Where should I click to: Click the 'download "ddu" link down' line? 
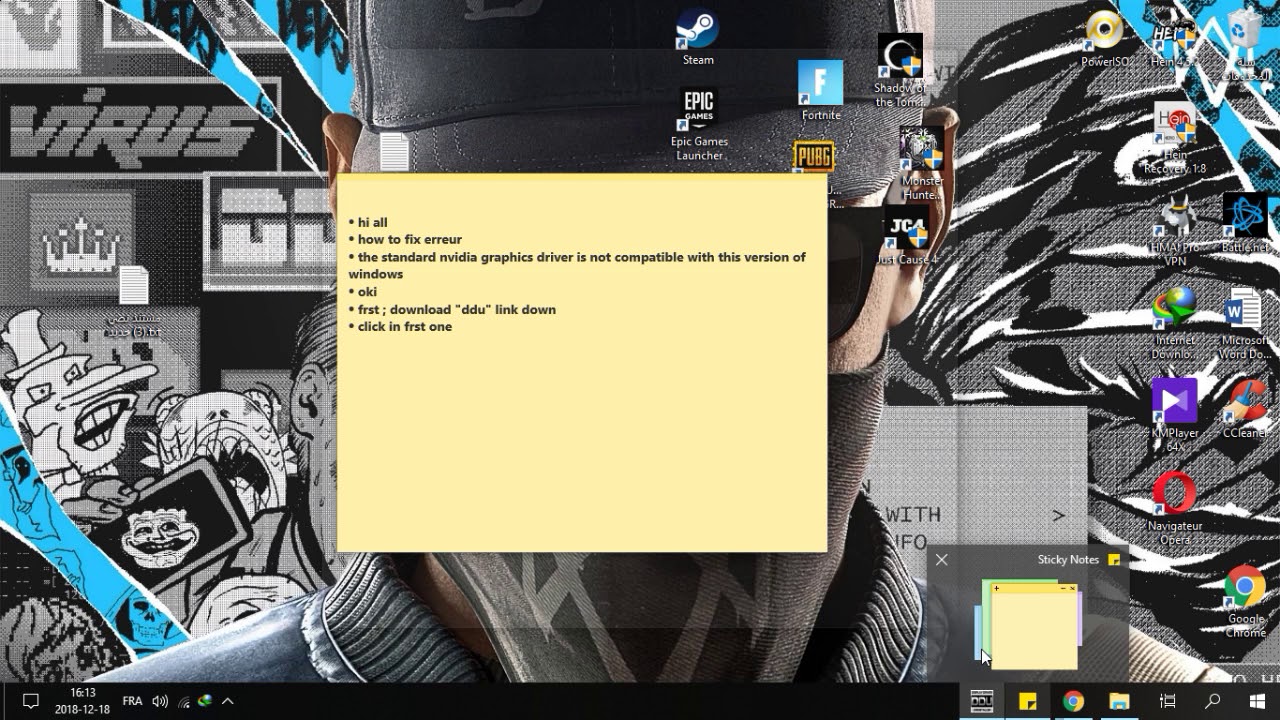[452, 309]
